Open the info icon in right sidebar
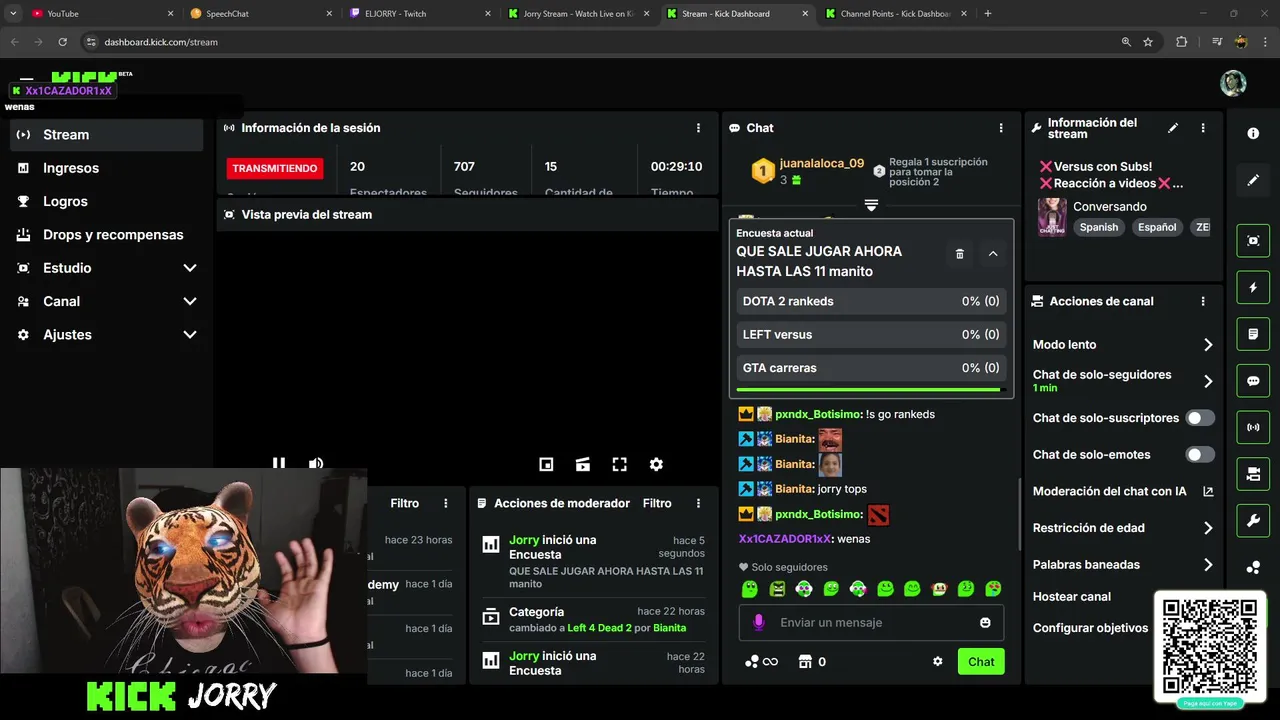The width and height of the screenshot is (1280, 720). (1253, 134)
